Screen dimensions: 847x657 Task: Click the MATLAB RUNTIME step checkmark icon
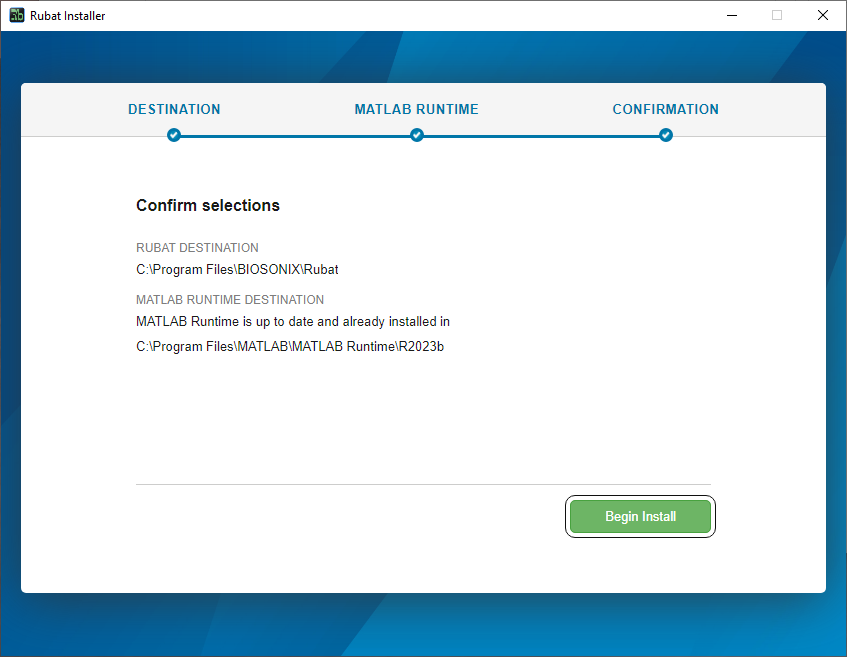coord(416,134)
